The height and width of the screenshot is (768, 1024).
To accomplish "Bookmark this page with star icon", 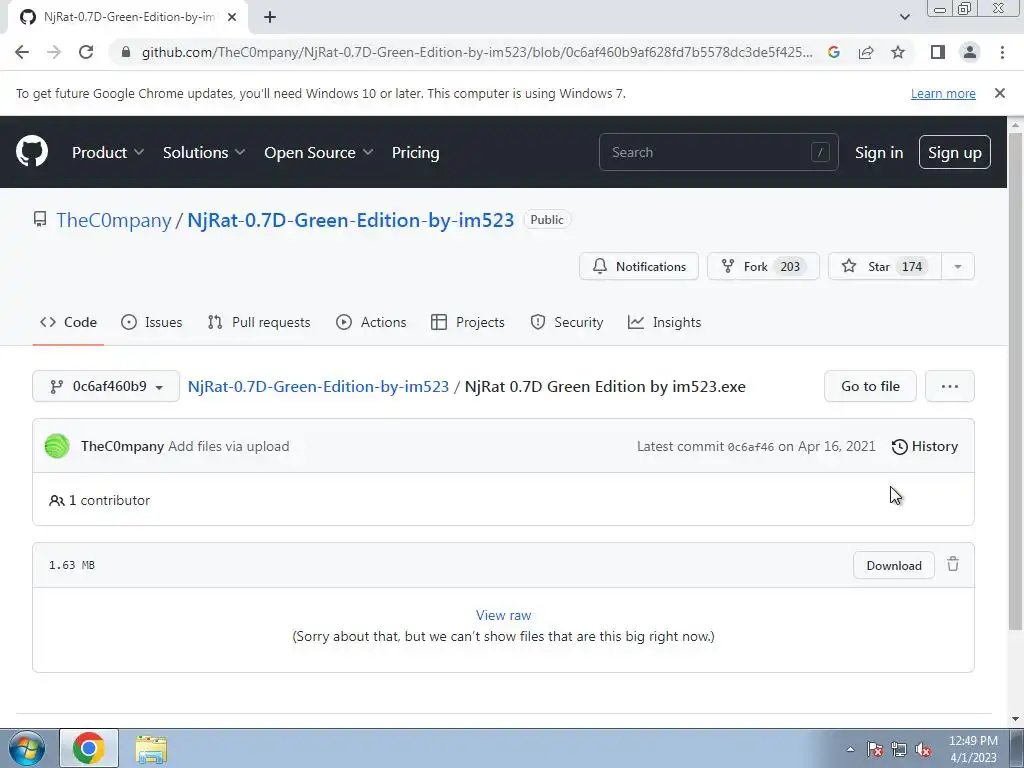I will point(898,52).
